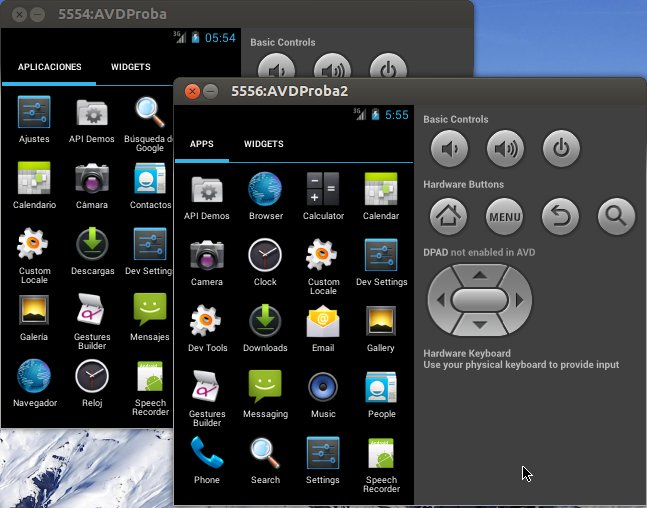Click the DPAD right arrow
Viewport: 647px width, 508px height.
pyautogui.click(x=519, y=300)
